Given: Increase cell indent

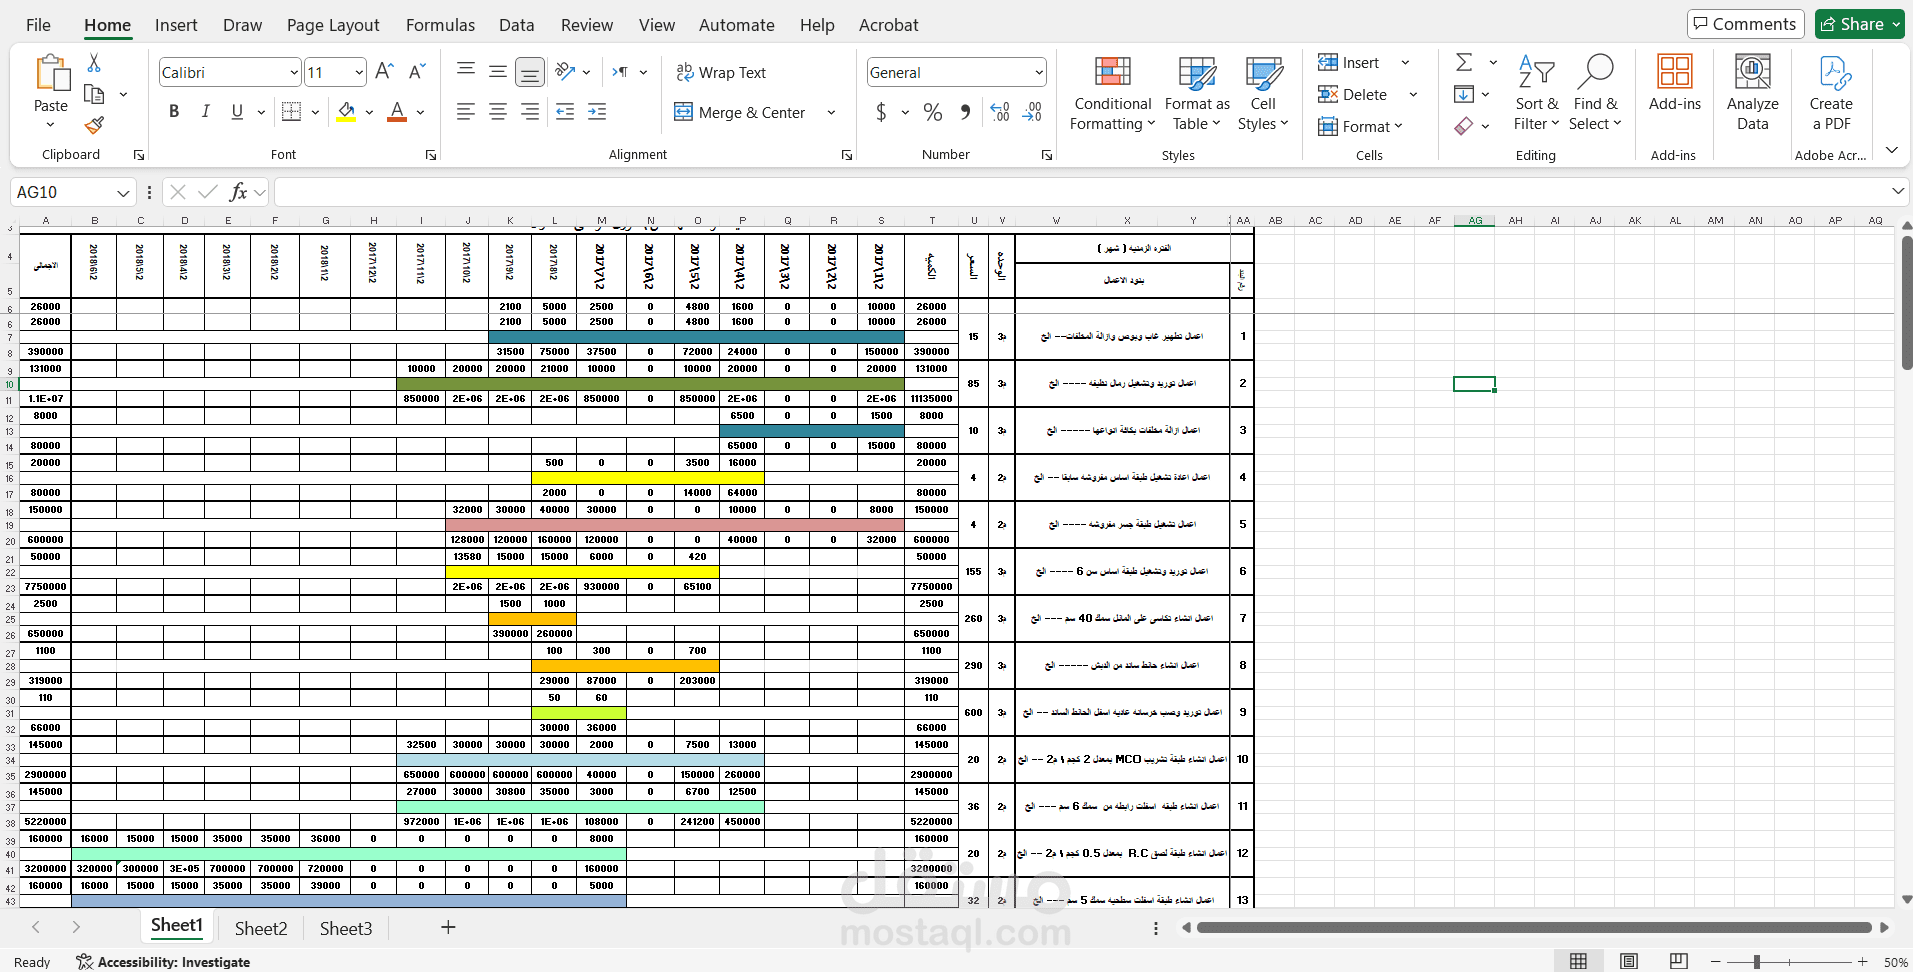Looking at the screenshot, I should [597, 112].
